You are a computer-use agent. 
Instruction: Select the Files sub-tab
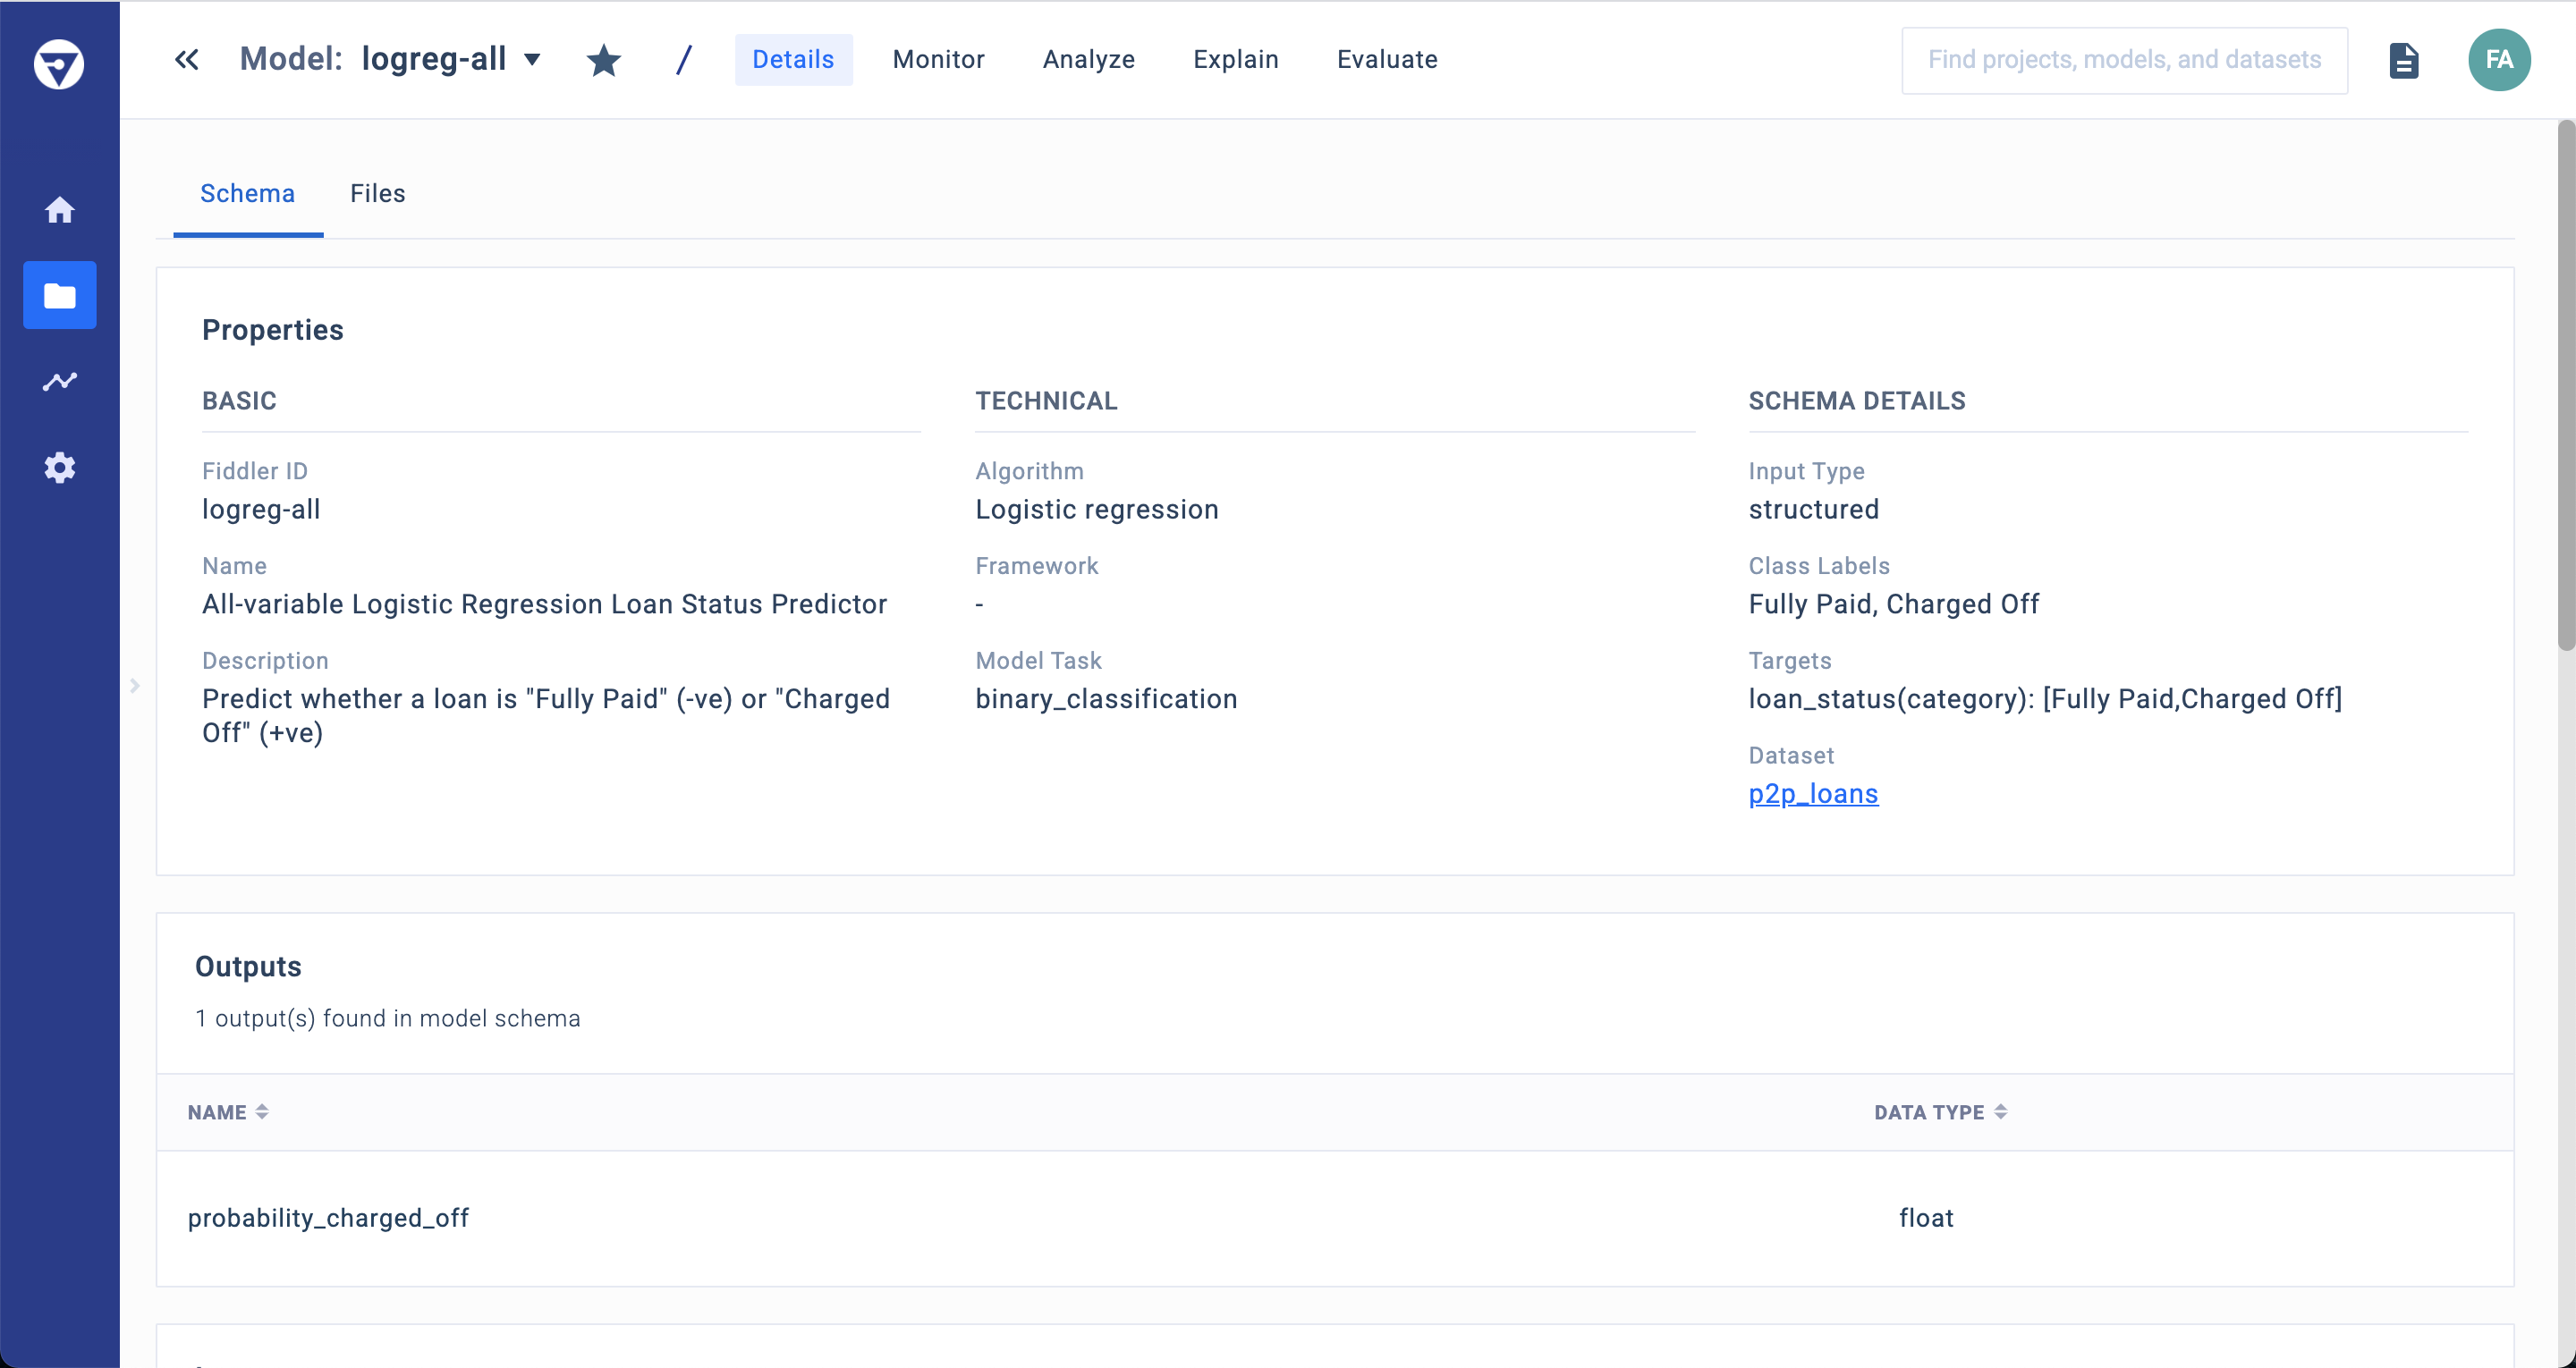click(377, 194)
